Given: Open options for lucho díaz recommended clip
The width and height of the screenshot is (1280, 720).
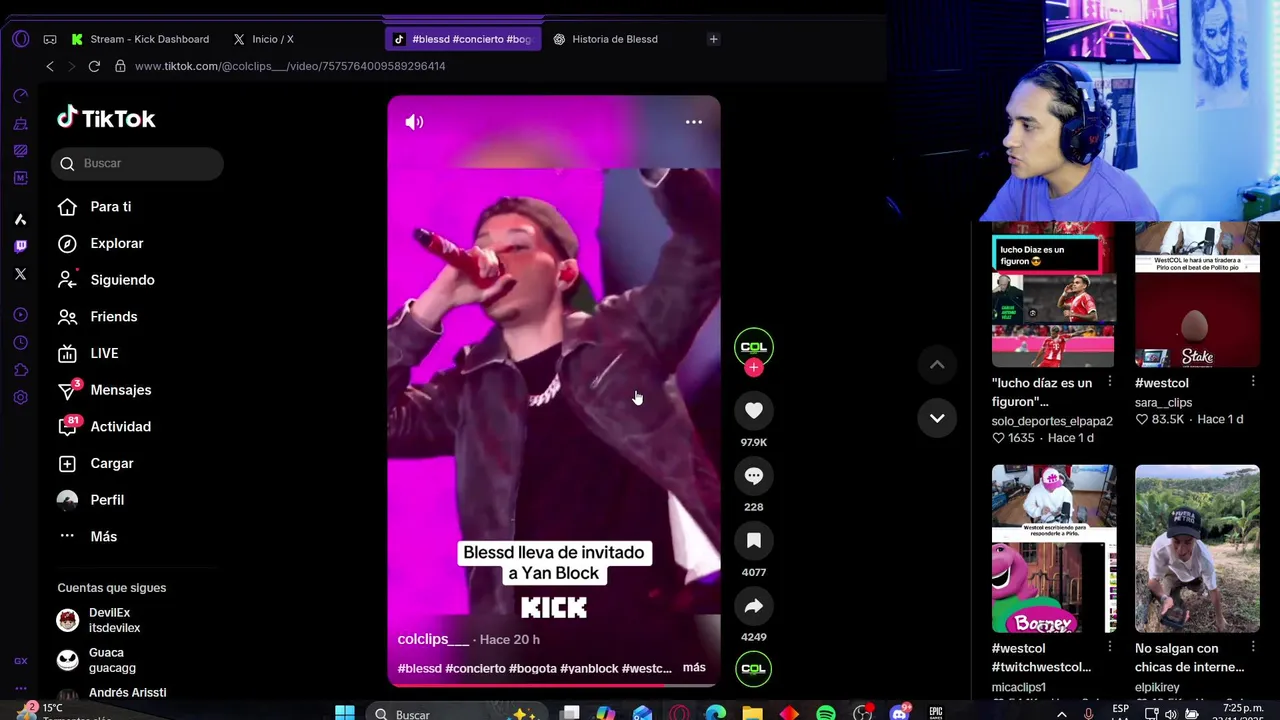Looking at the screenshot, I should 1109,382.
